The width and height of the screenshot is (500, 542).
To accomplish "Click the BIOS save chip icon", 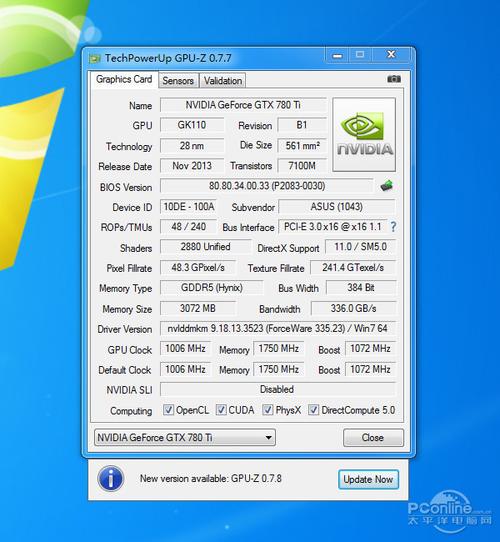I will [387, 186].
